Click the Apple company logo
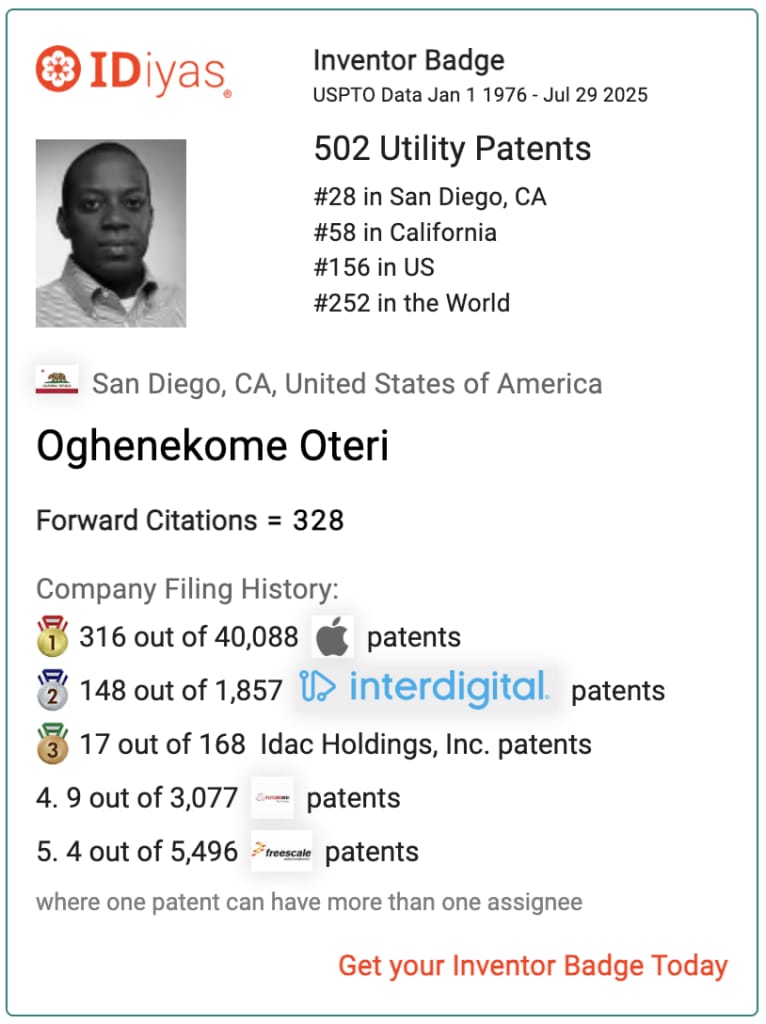This screenshot has width=766, height=1024. [332, 637]
